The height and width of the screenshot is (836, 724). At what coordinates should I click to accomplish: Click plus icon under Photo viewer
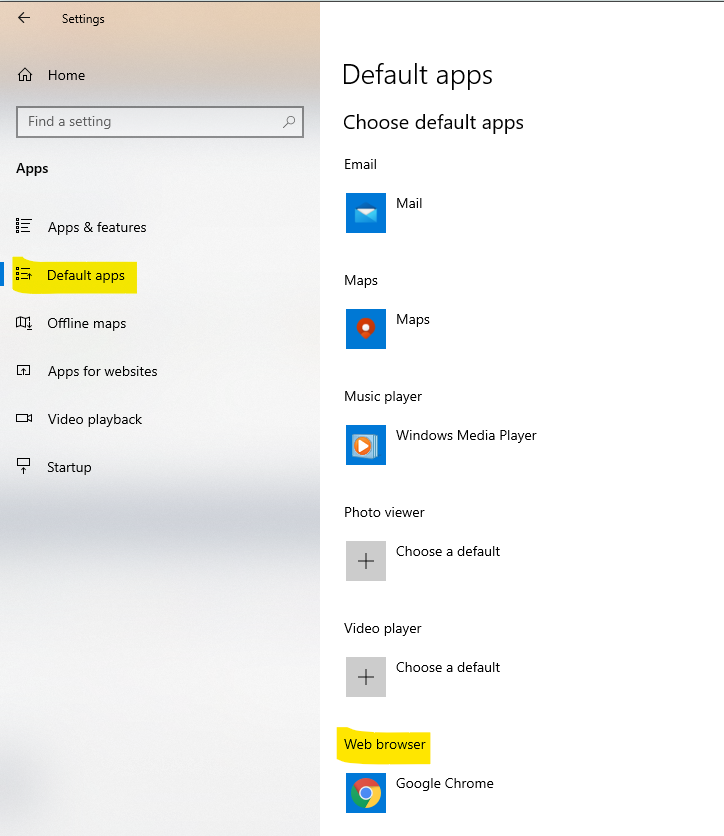click(366, 561)
